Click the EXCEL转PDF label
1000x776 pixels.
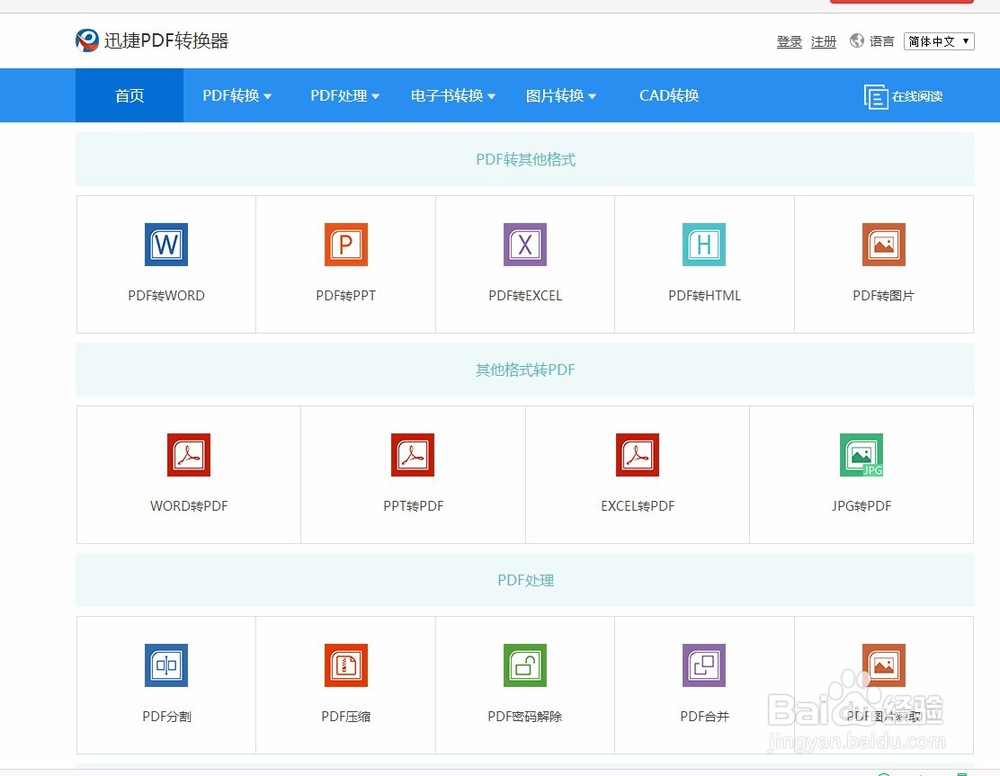637,506
